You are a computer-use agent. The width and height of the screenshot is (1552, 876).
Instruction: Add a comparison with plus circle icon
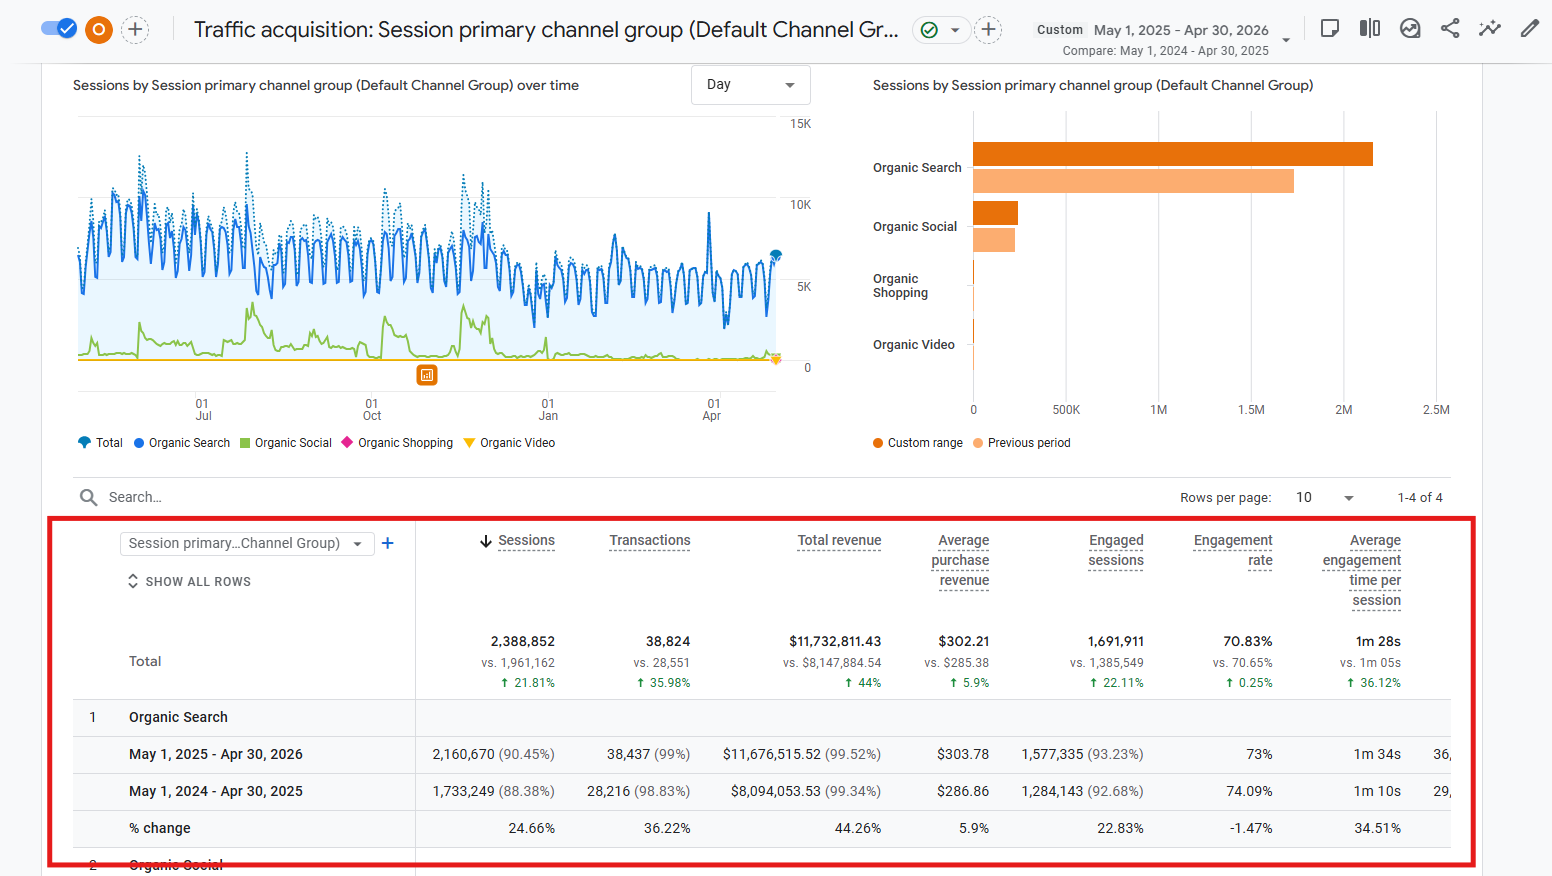coord(135,30)
